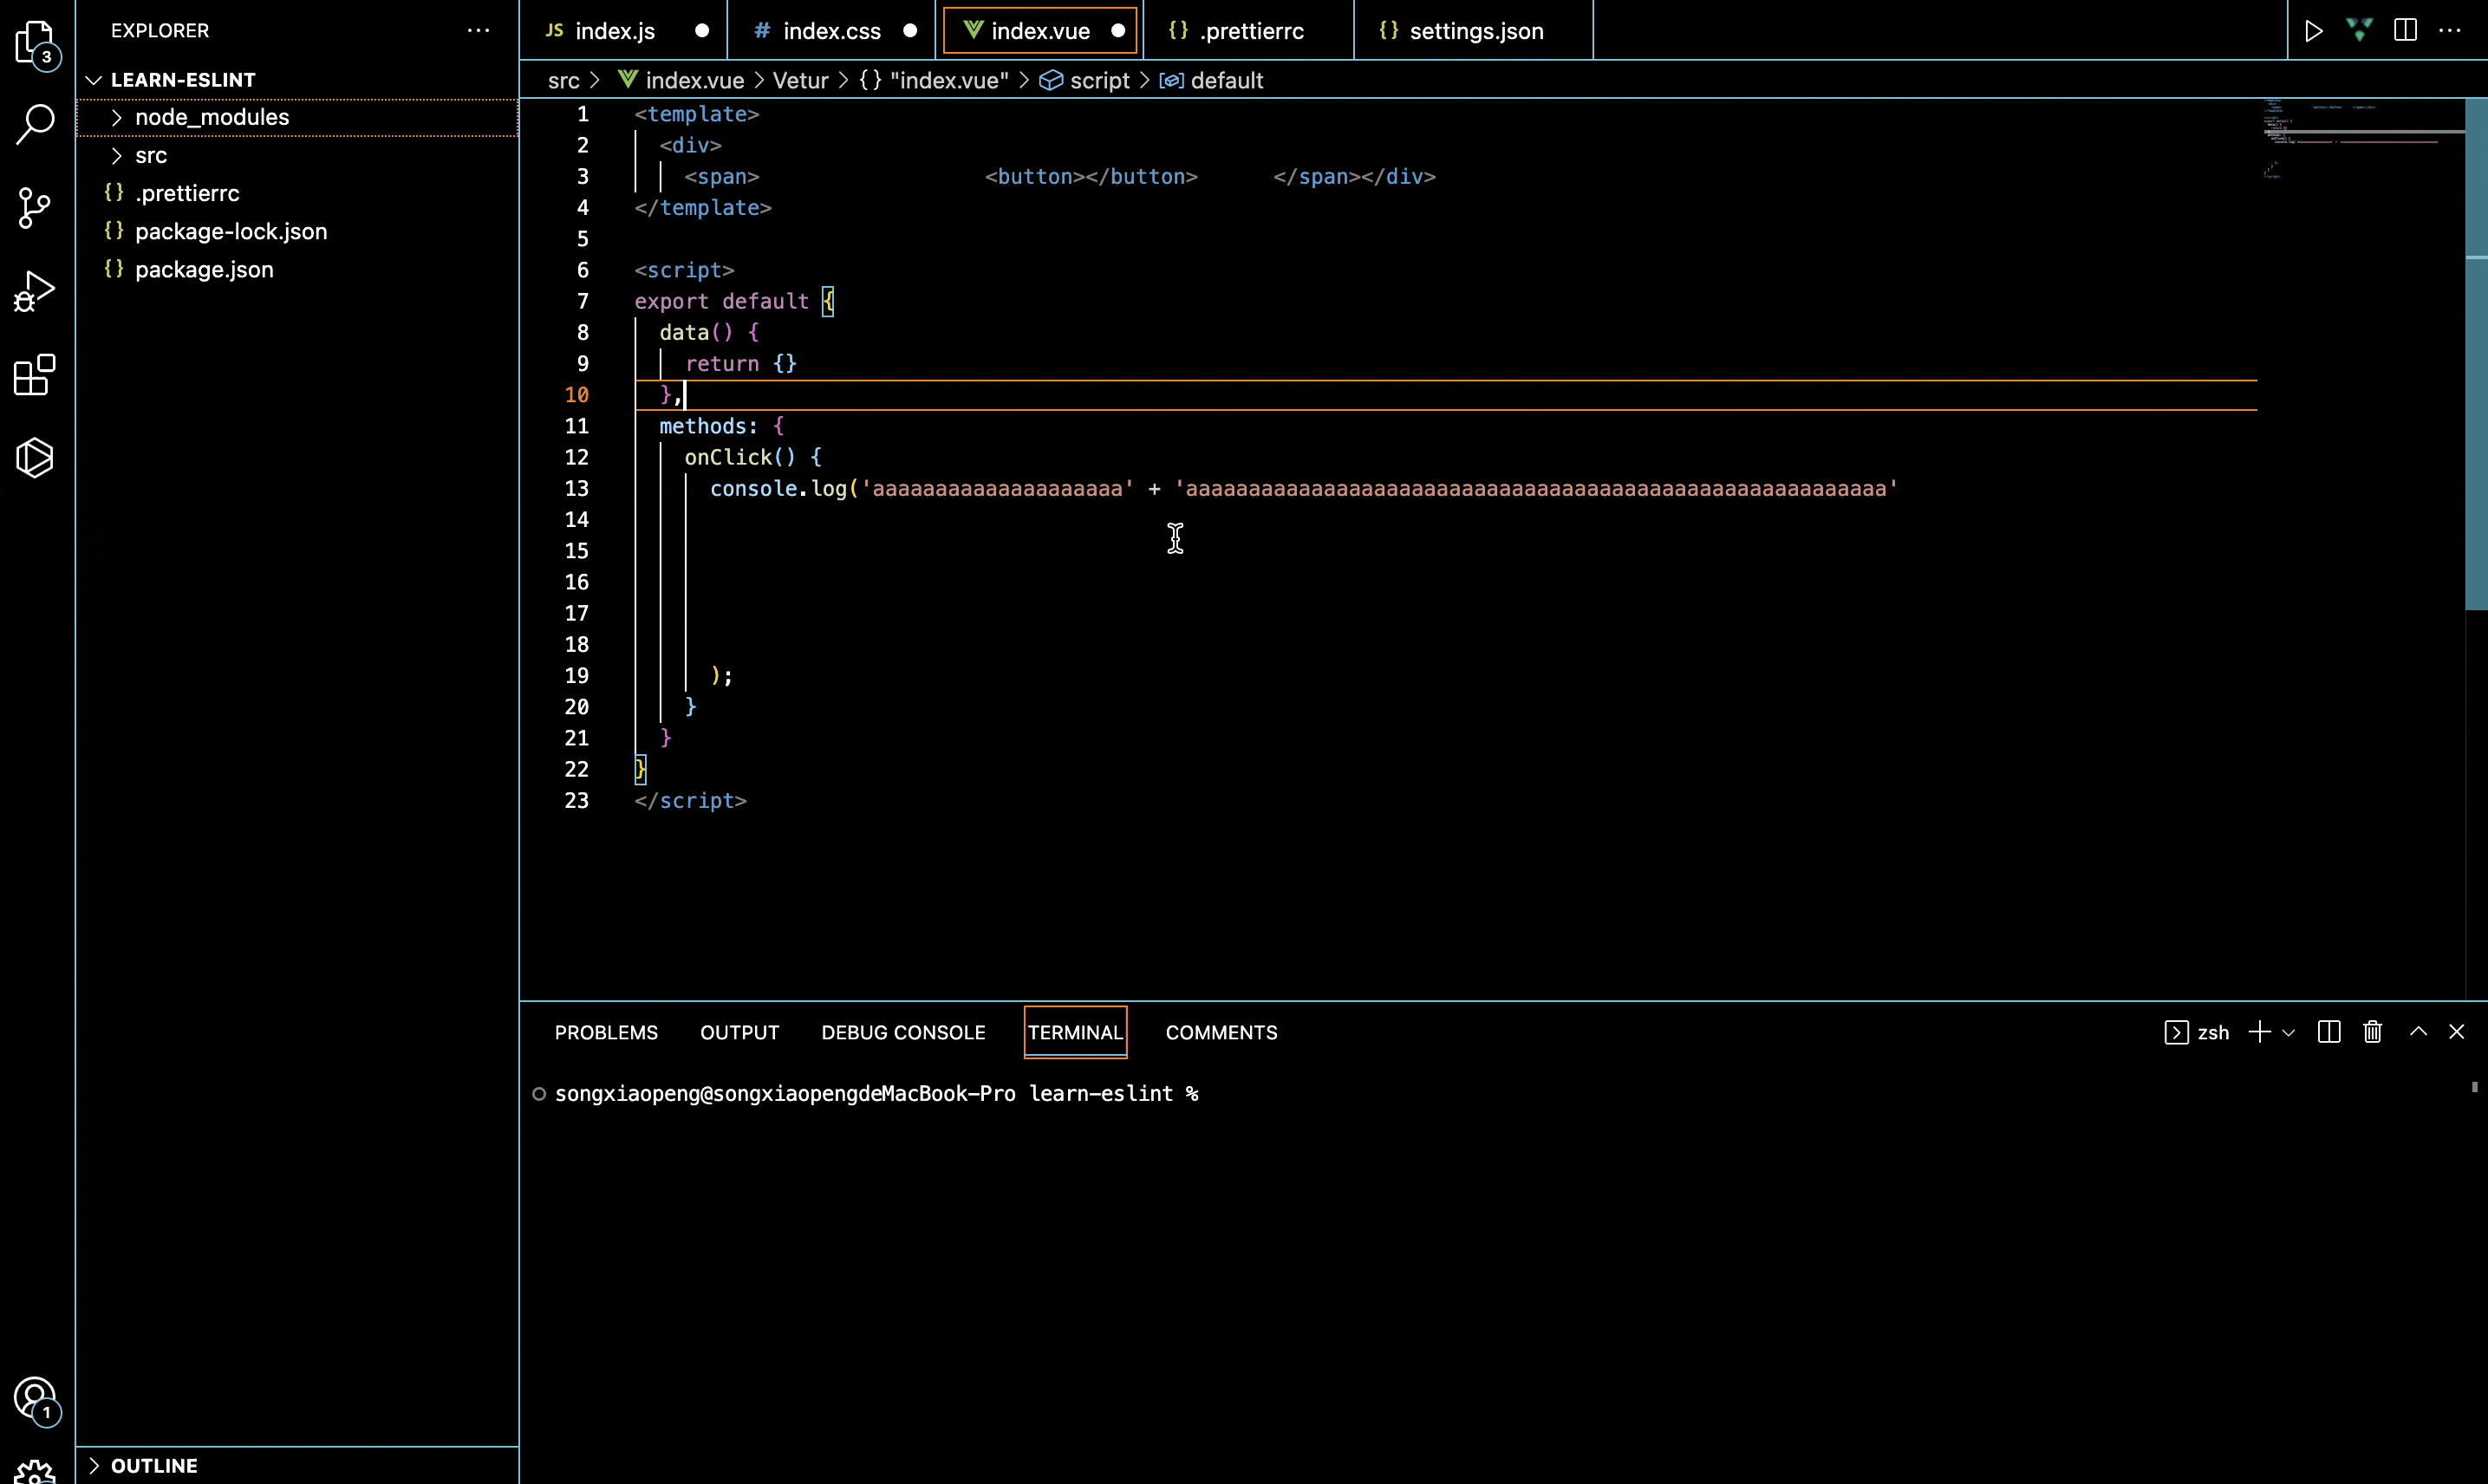Split the editor right
2488x1484 pixels.
[x=2405, y=31]
